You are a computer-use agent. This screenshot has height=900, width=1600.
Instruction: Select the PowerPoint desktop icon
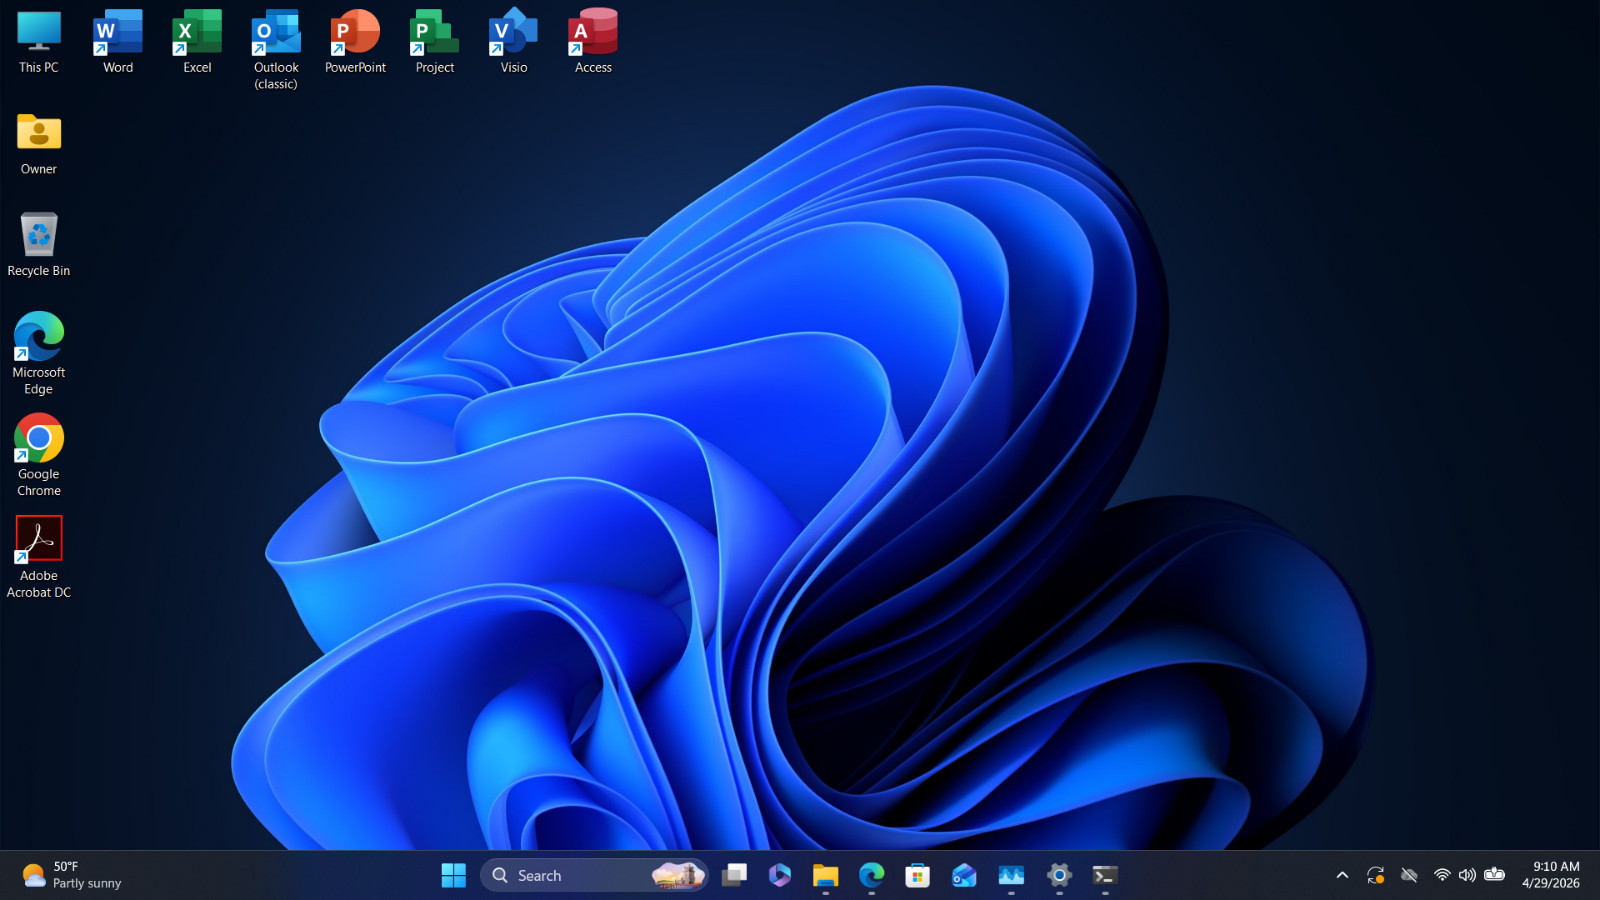click(x=355, y=42)
